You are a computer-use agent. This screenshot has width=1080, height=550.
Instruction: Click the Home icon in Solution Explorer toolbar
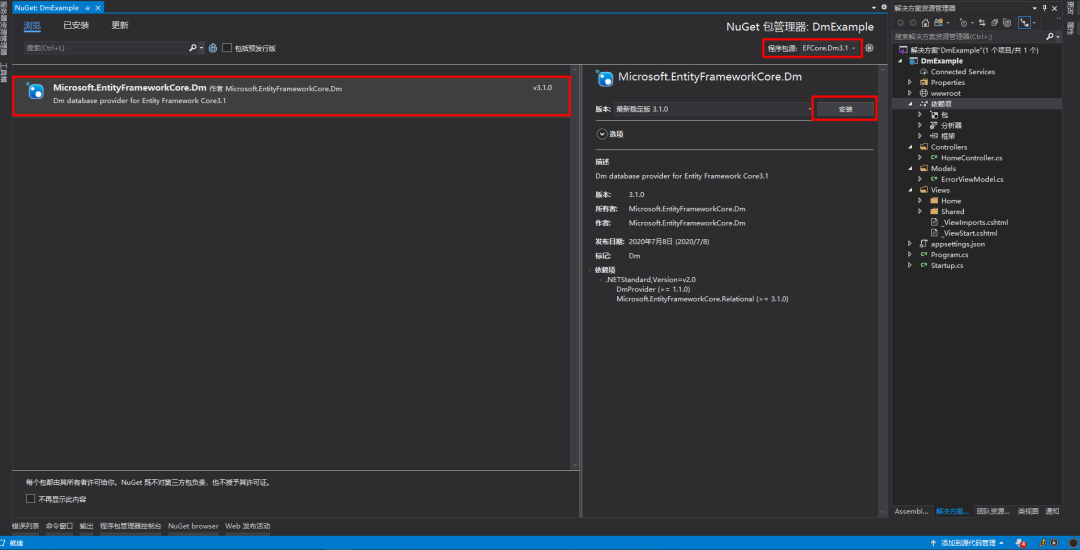coord(926,23)
